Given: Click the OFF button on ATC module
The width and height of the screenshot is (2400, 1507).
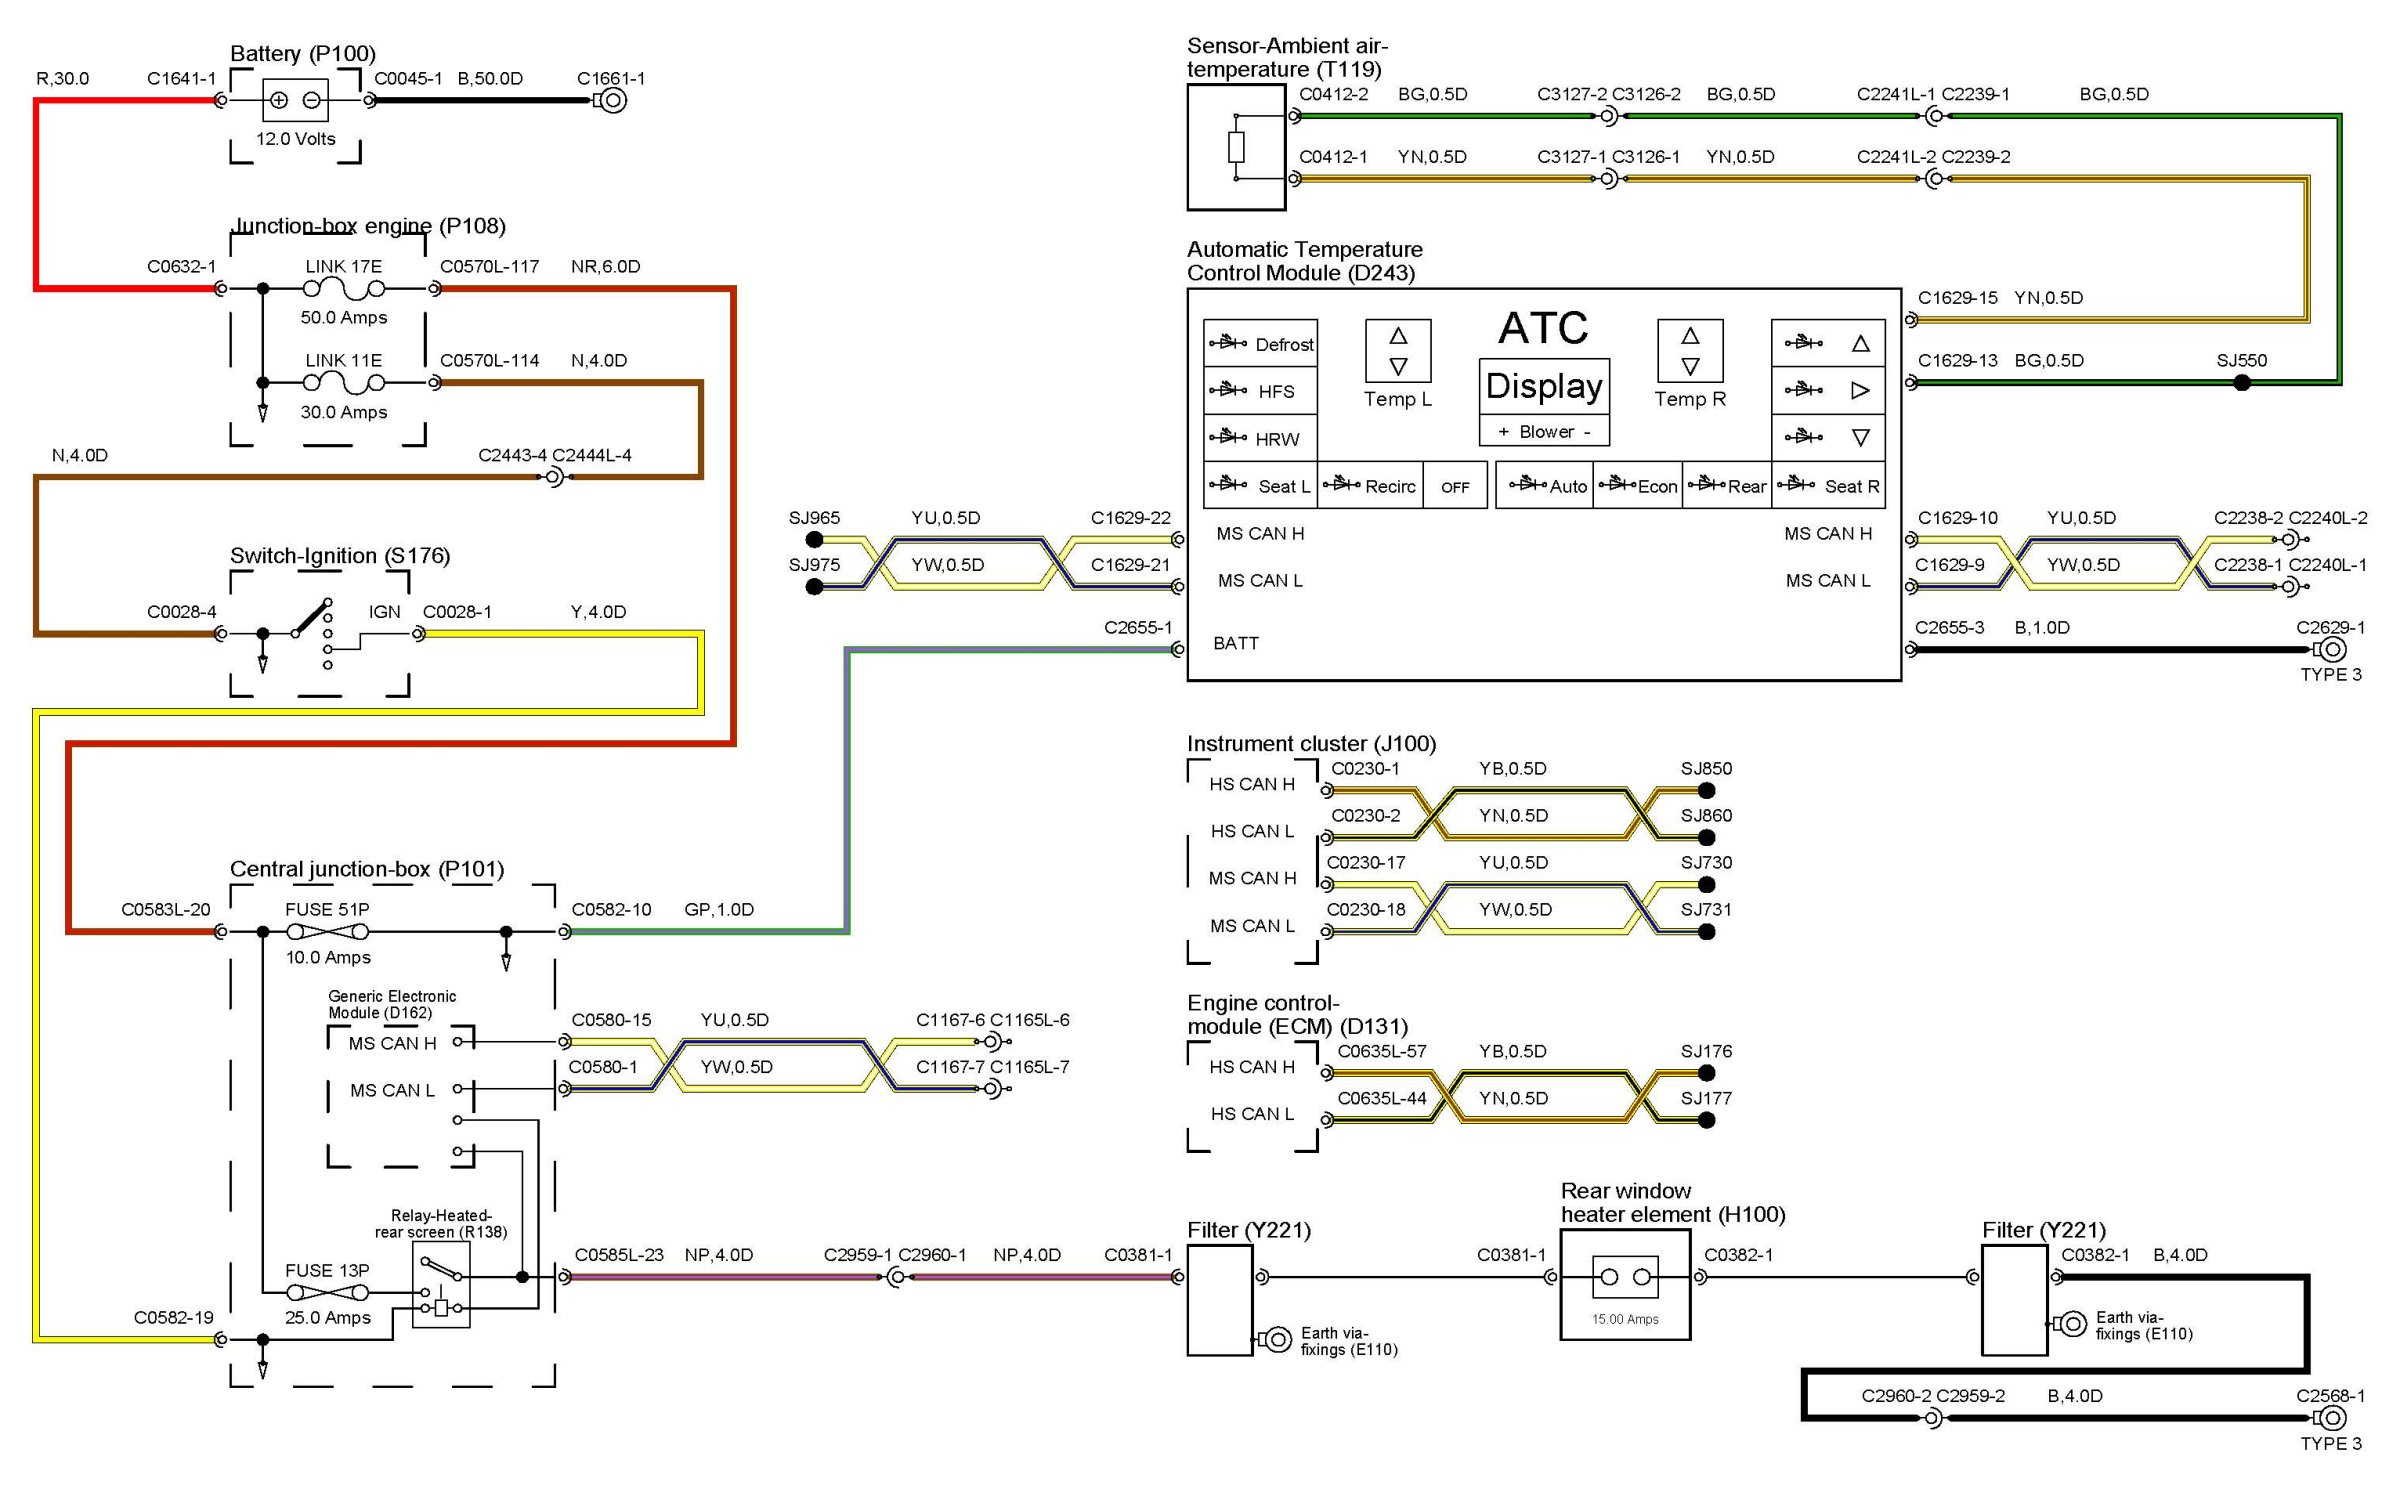Looking at the screenshot, I should coord(1455,487).
